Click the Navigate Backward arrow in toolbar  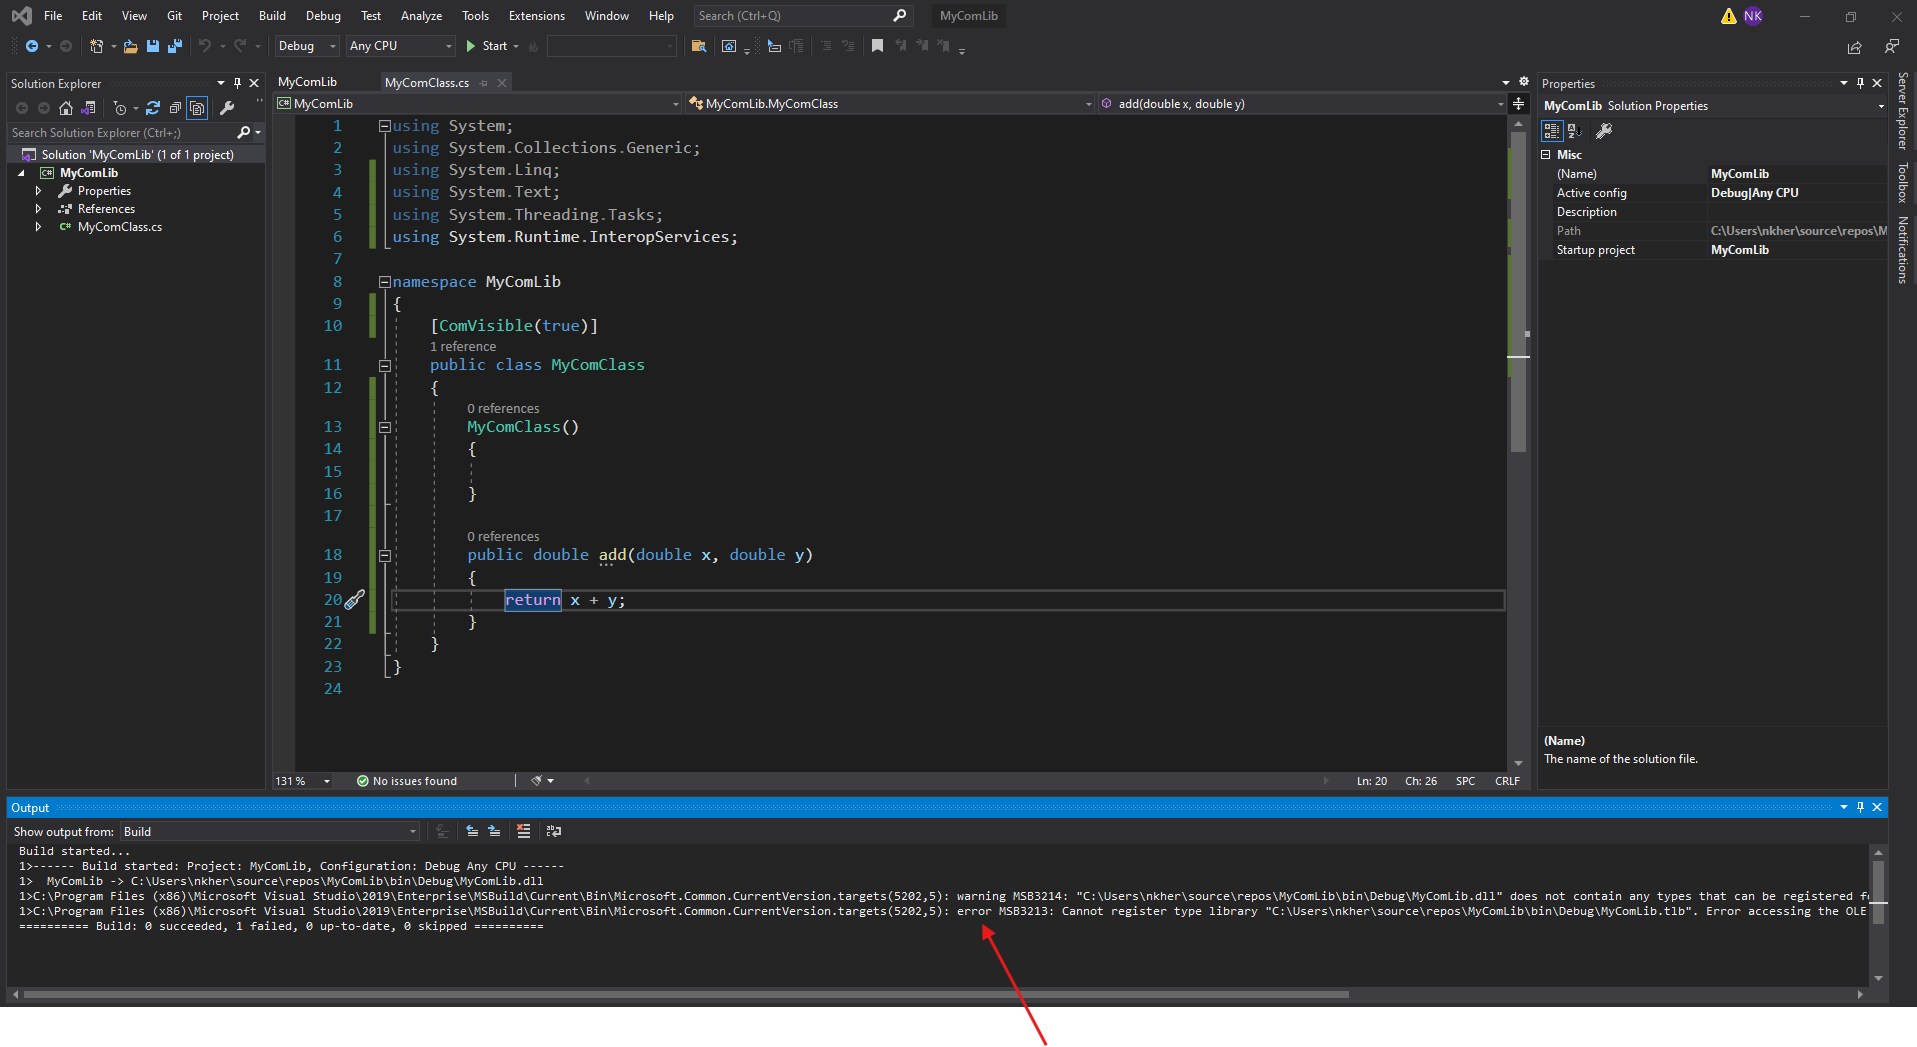[x=32, y=46]
